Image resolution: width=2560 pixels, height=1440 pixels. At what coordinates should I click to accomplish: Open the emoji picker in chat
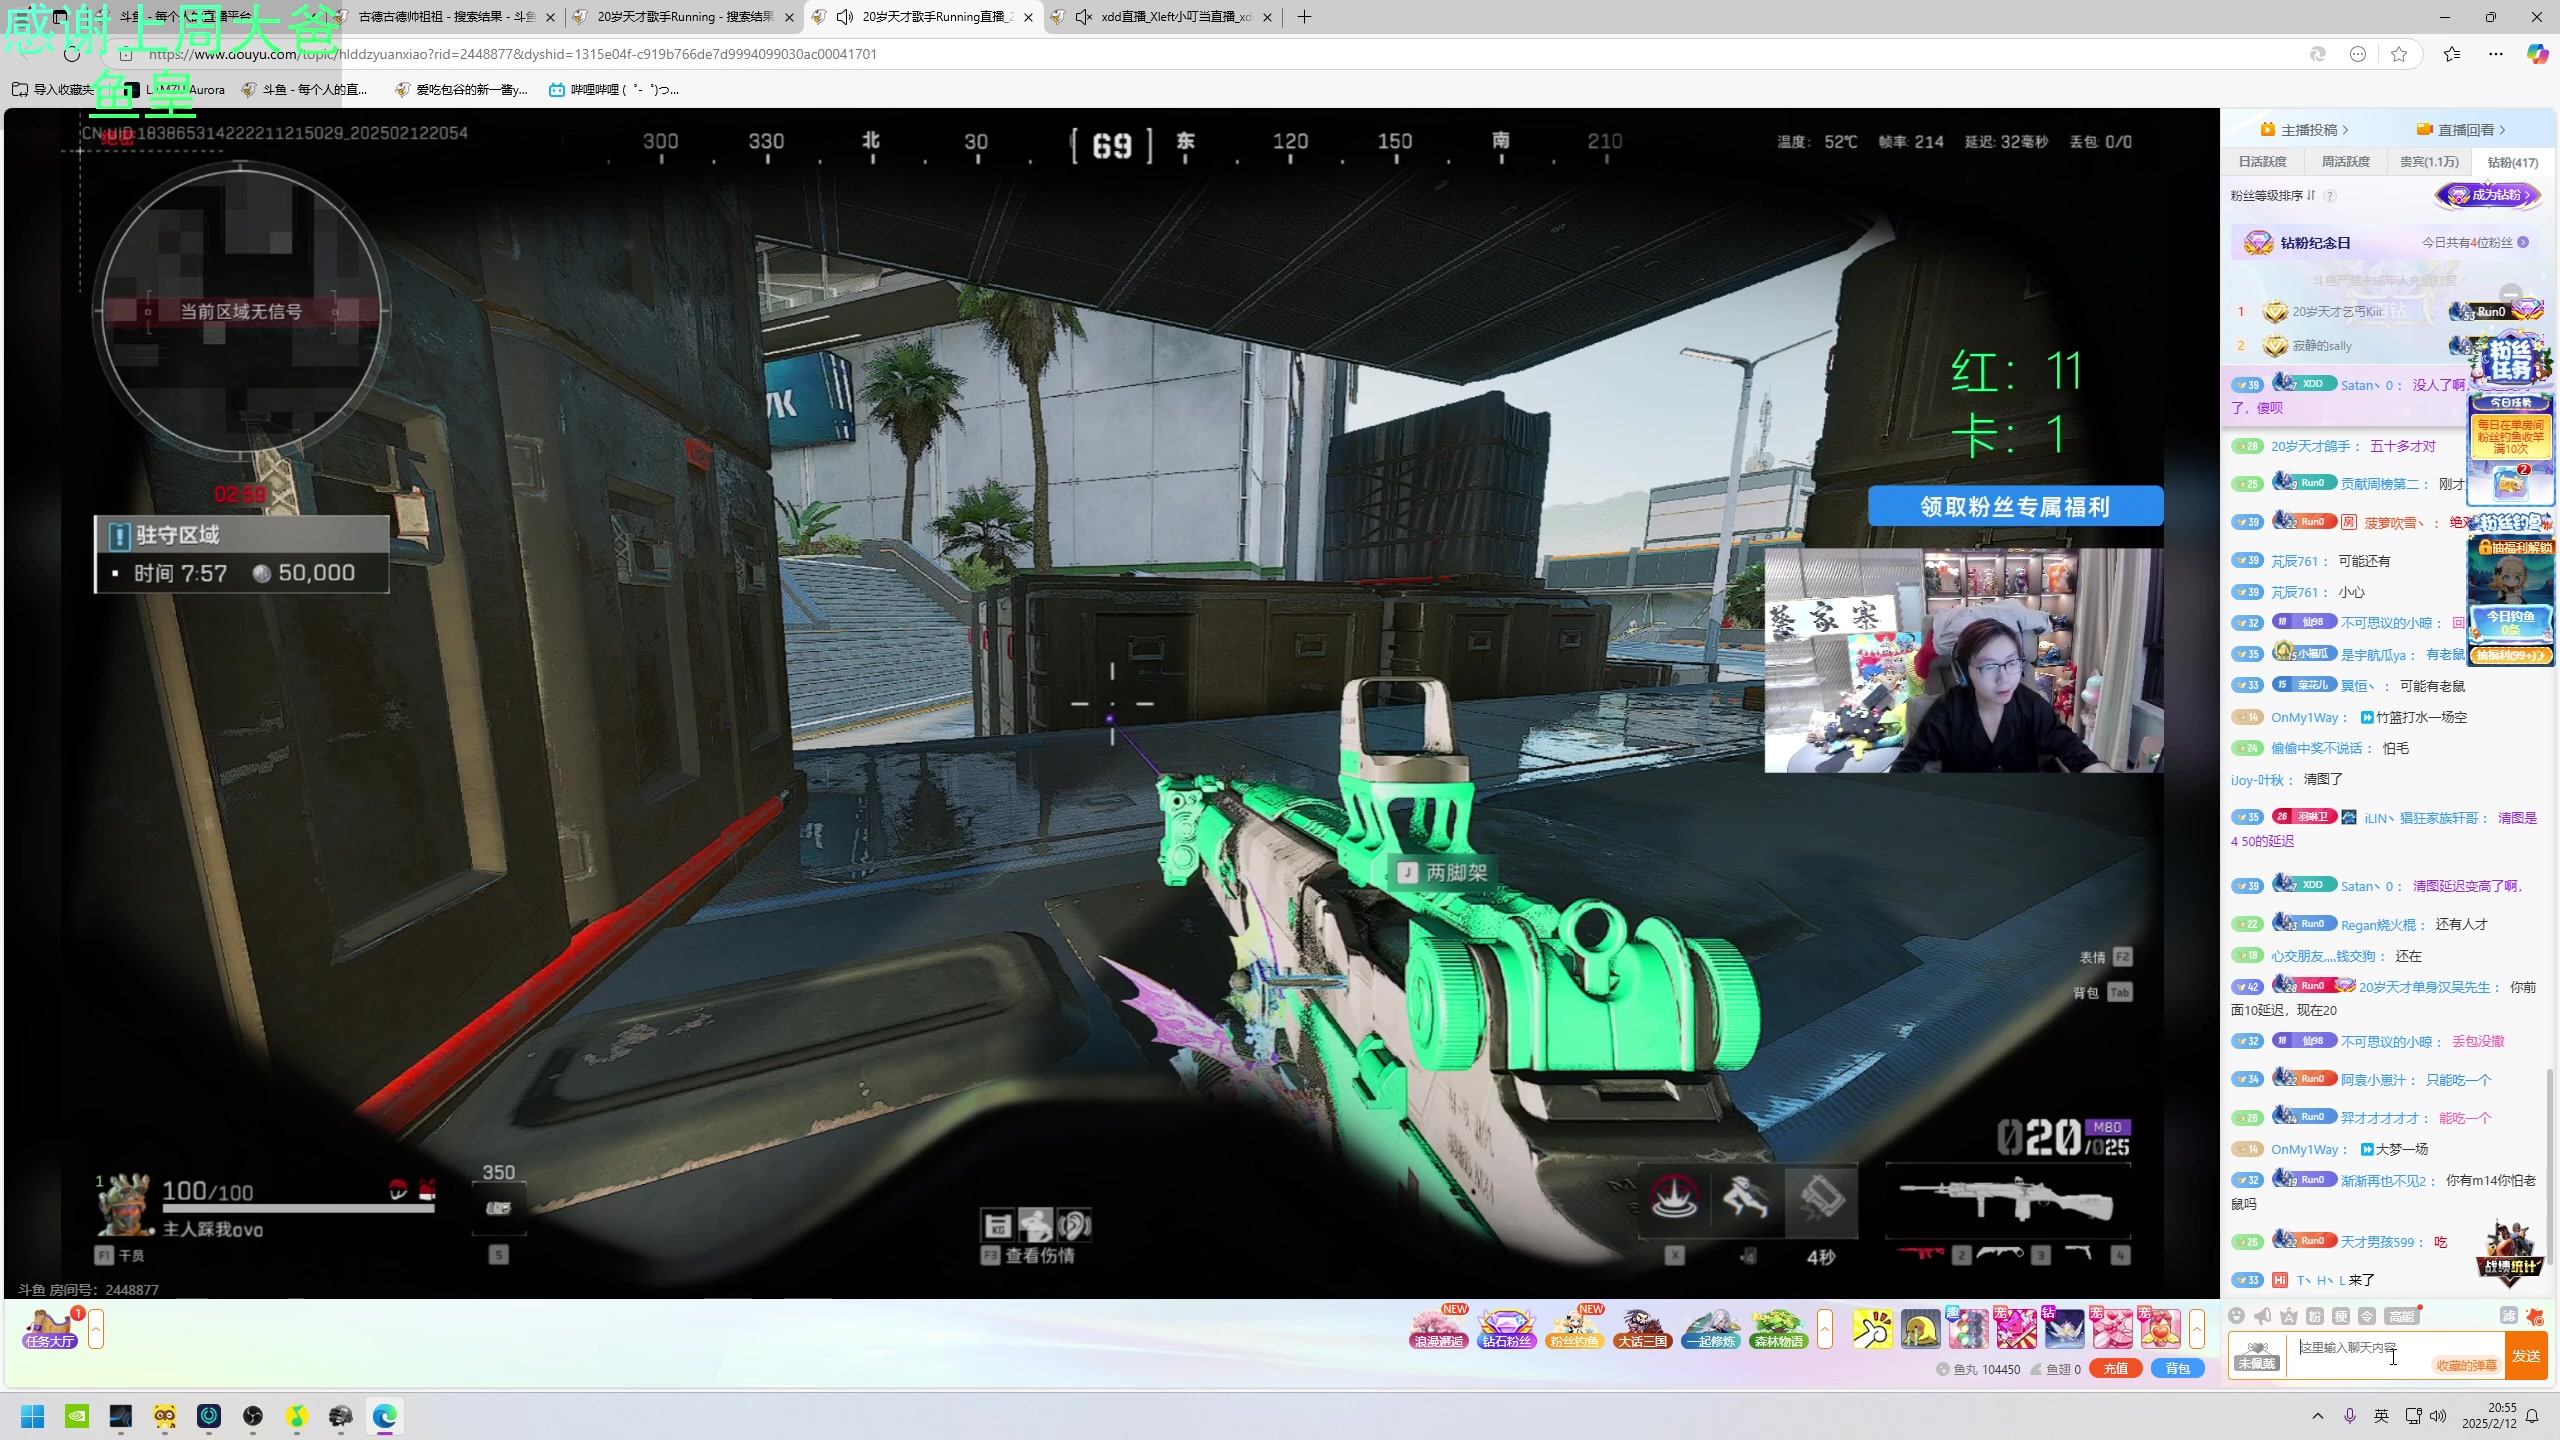[x=2237, y=1316]
